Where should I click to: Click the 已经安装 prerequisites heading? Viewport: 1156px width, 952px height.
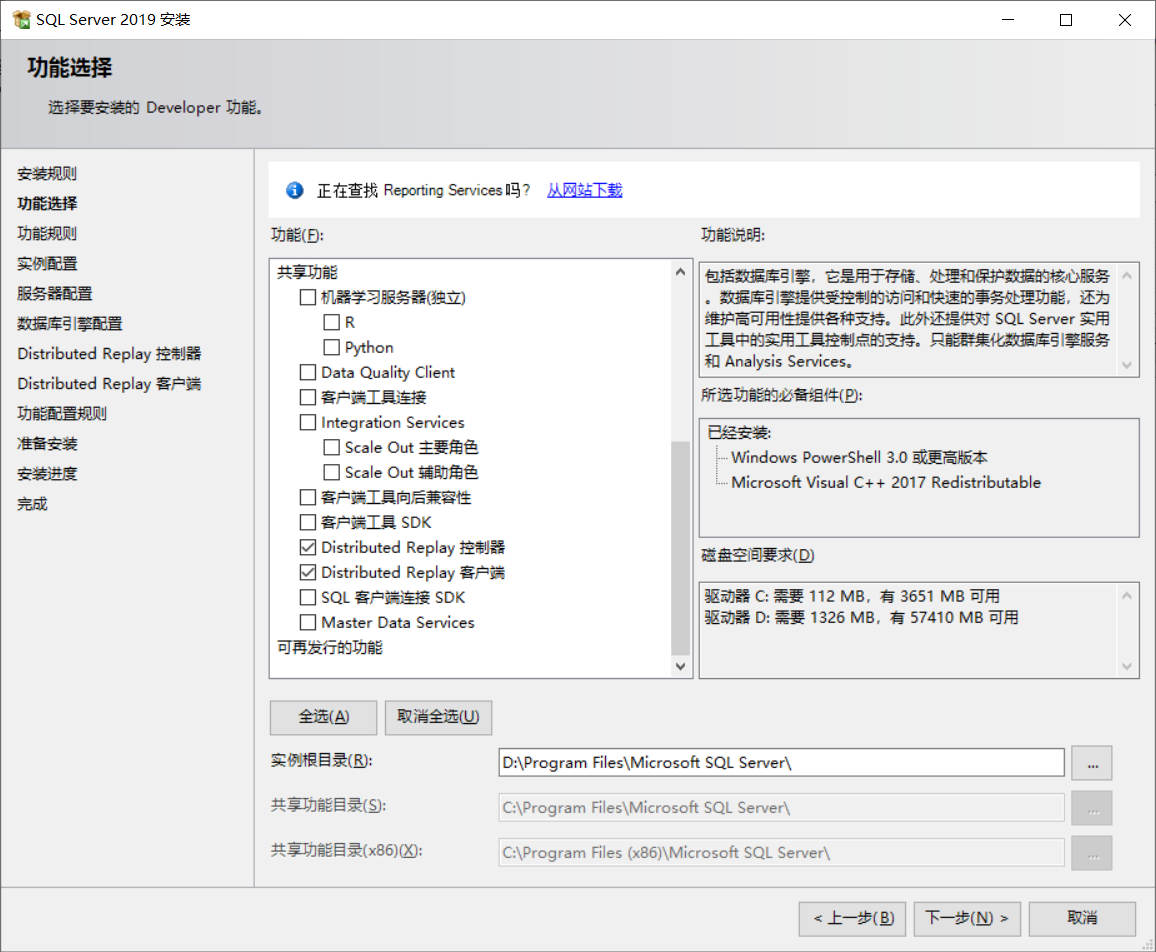coord(739,433)
